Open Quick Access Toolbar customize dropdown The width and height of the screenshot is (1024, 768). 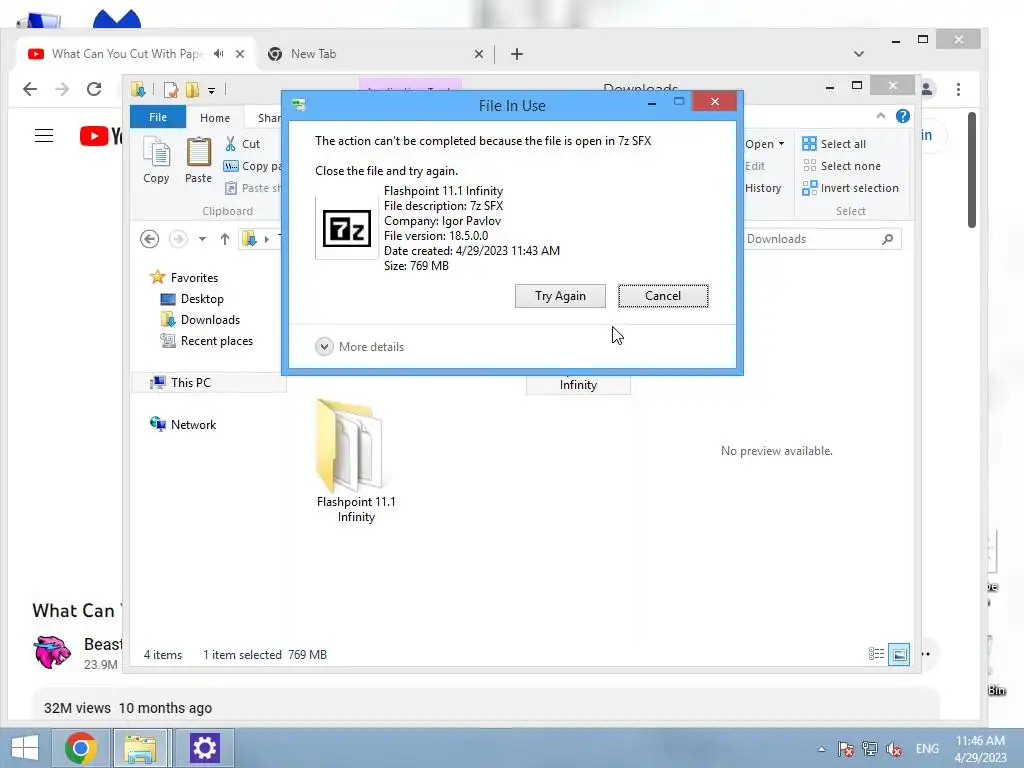pos(212,90)
